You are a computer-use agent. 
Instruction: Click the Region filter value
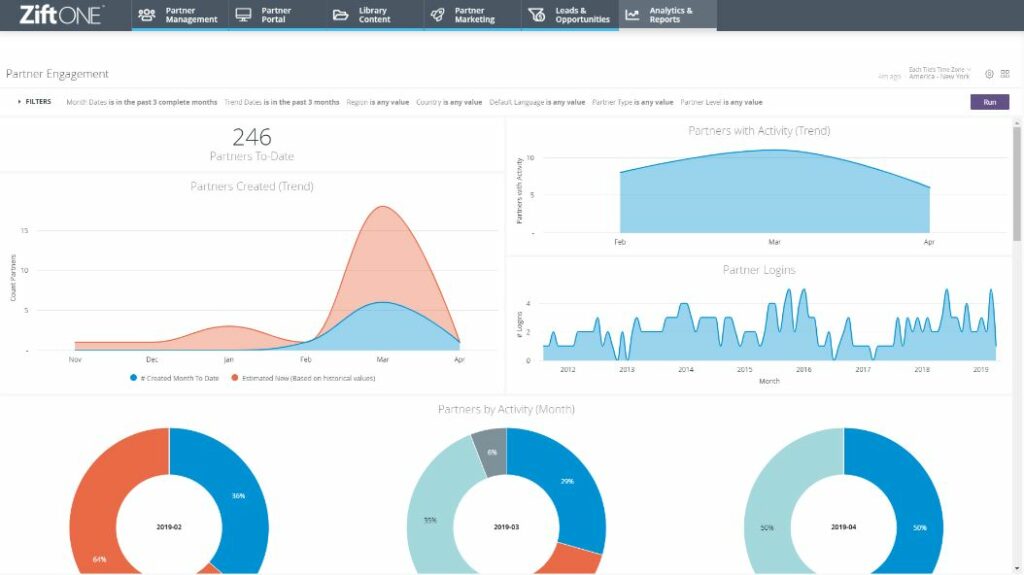click(377, 102)
